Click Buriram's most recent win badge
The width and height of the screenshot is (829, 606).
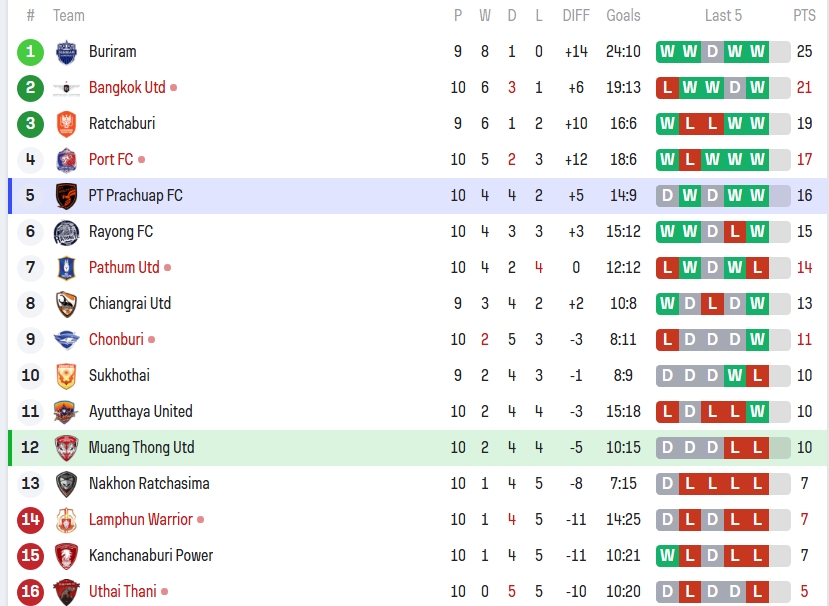757,52
